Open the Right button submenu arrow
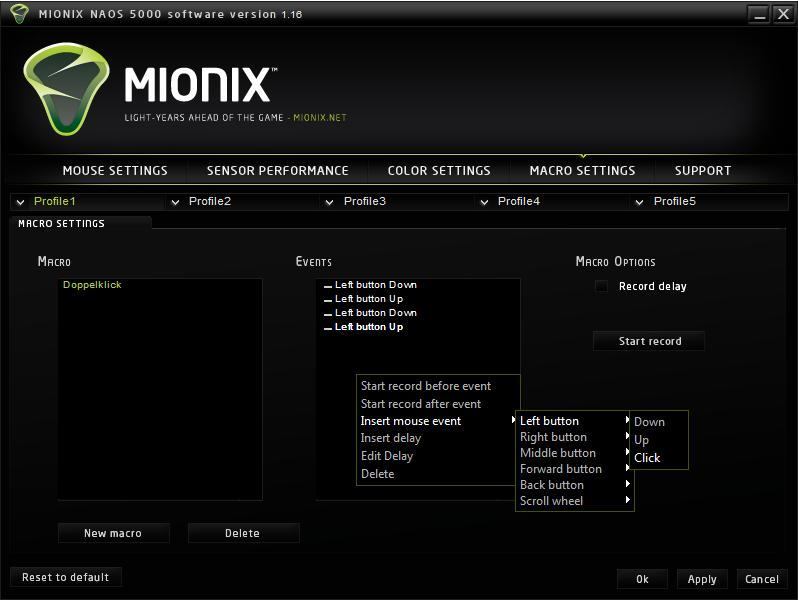The image size is (798, 600). click(628, 436)
